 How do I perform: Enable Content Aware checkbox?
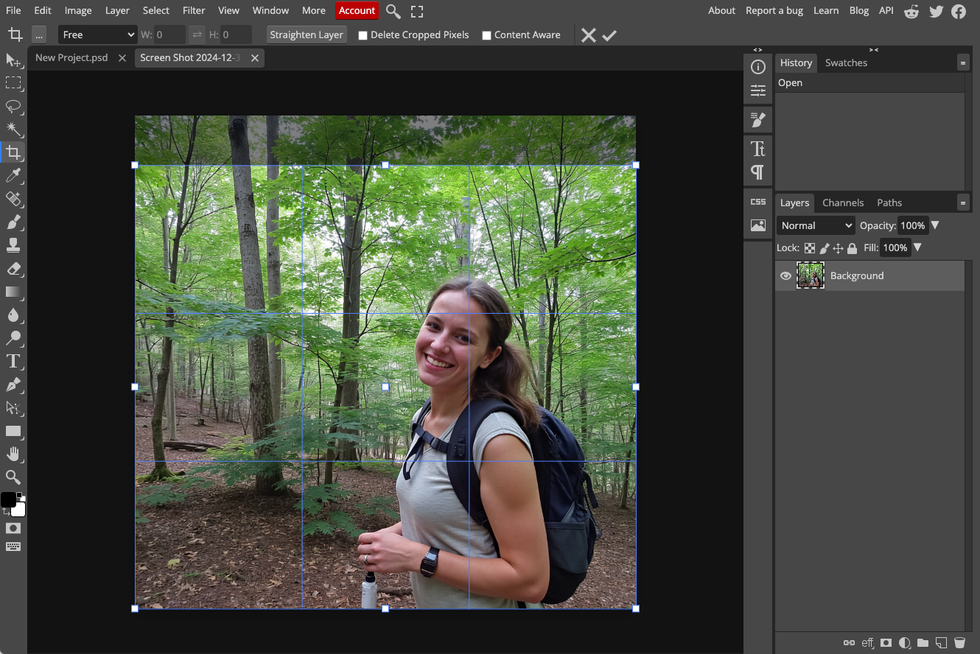coord(487,35)
